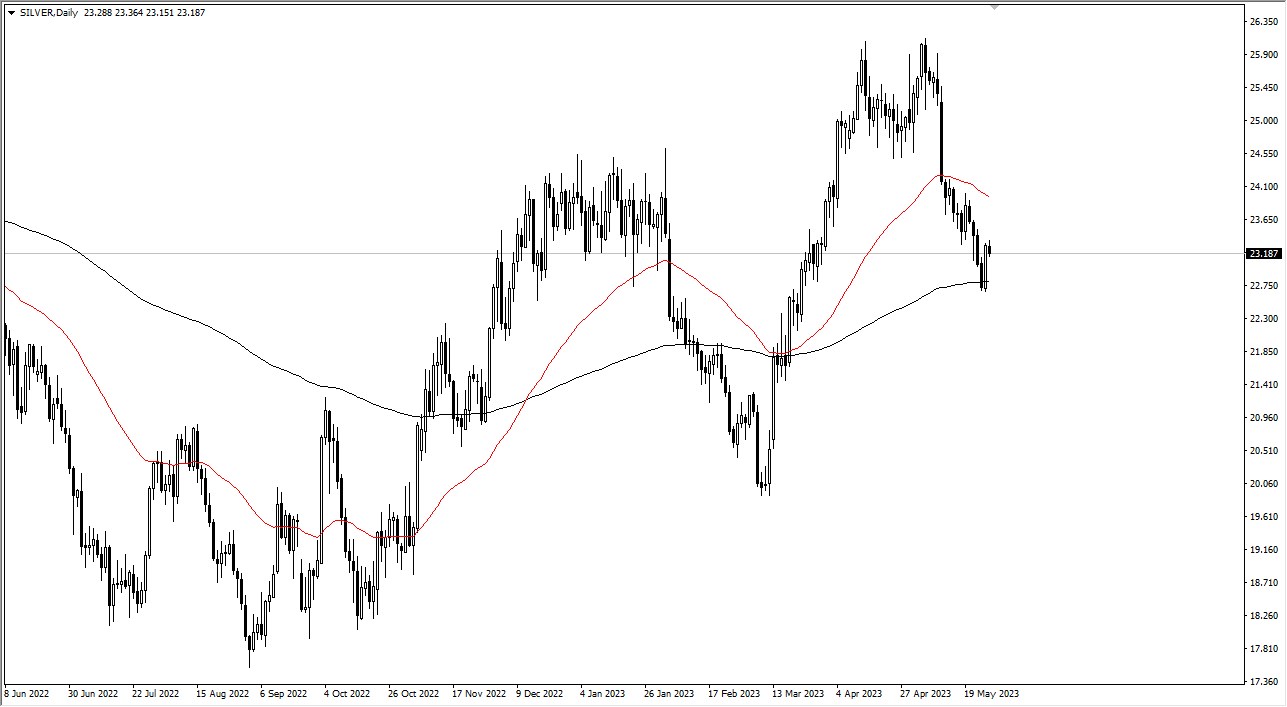Click the 26.350 price scale label
Viewport: 1287px width, 707px height.
pyautogui.click(x=1264, y=22)
